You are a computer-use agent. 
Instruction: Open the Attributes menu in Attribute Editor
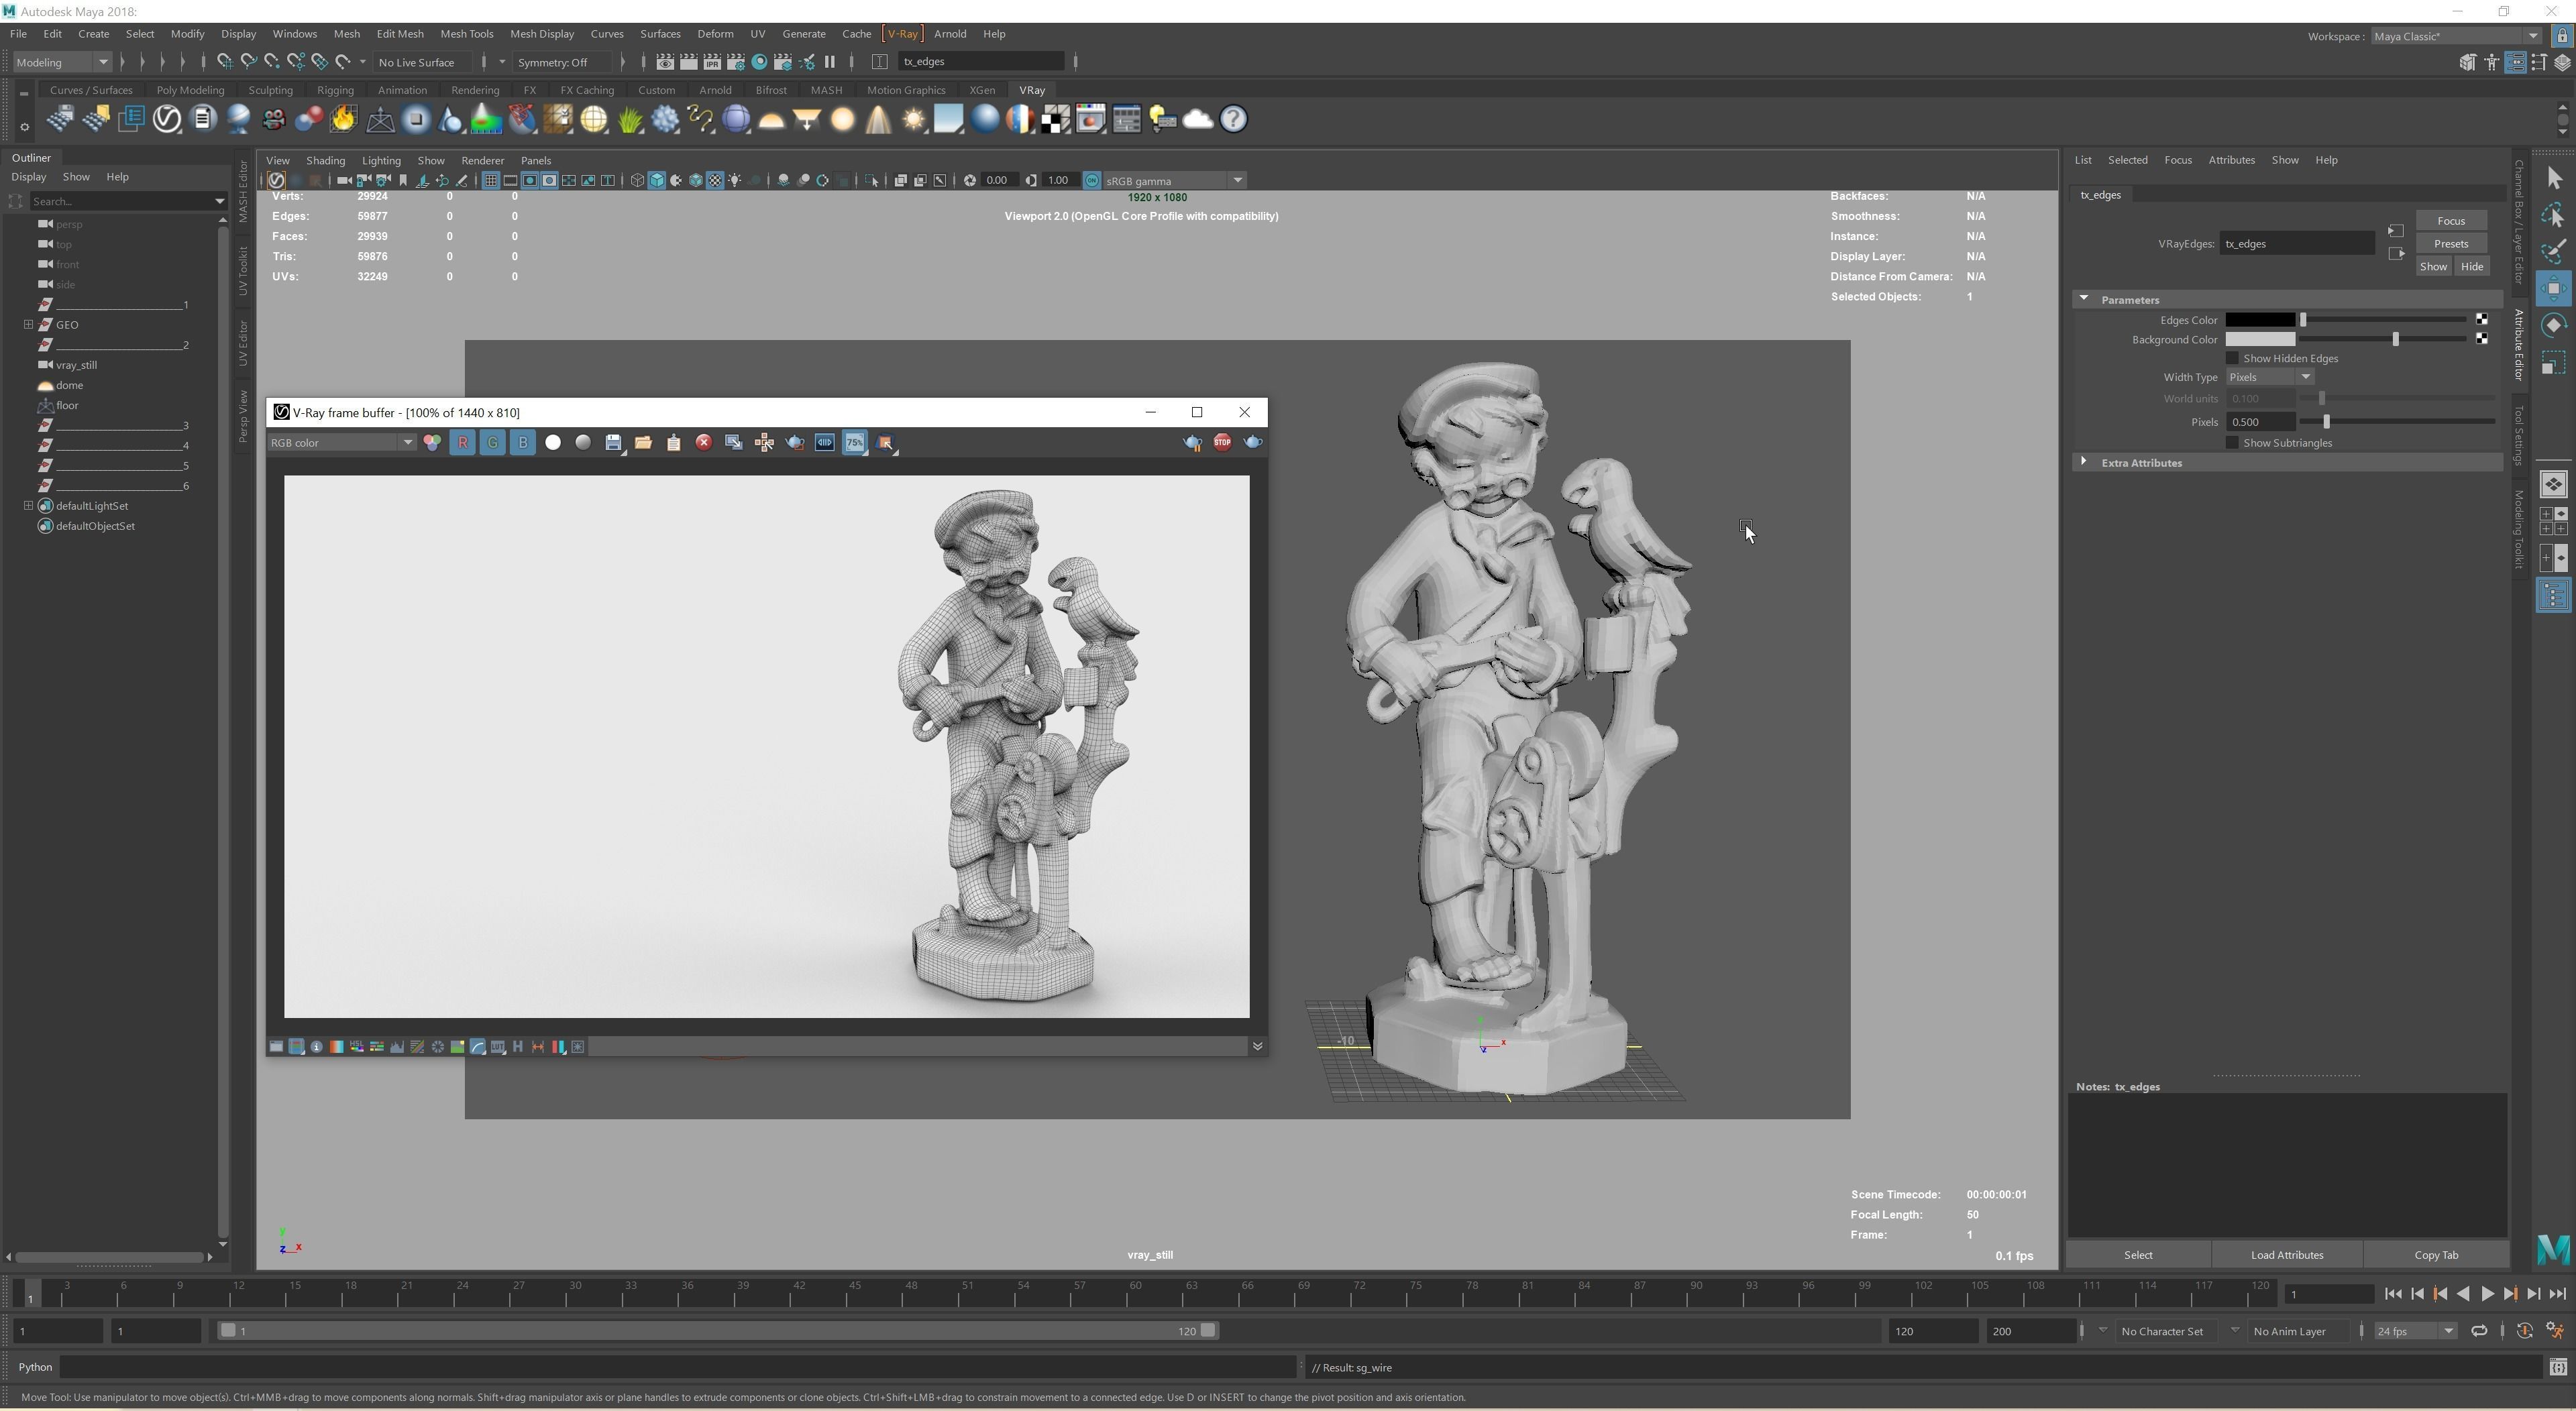[2231, 160]
